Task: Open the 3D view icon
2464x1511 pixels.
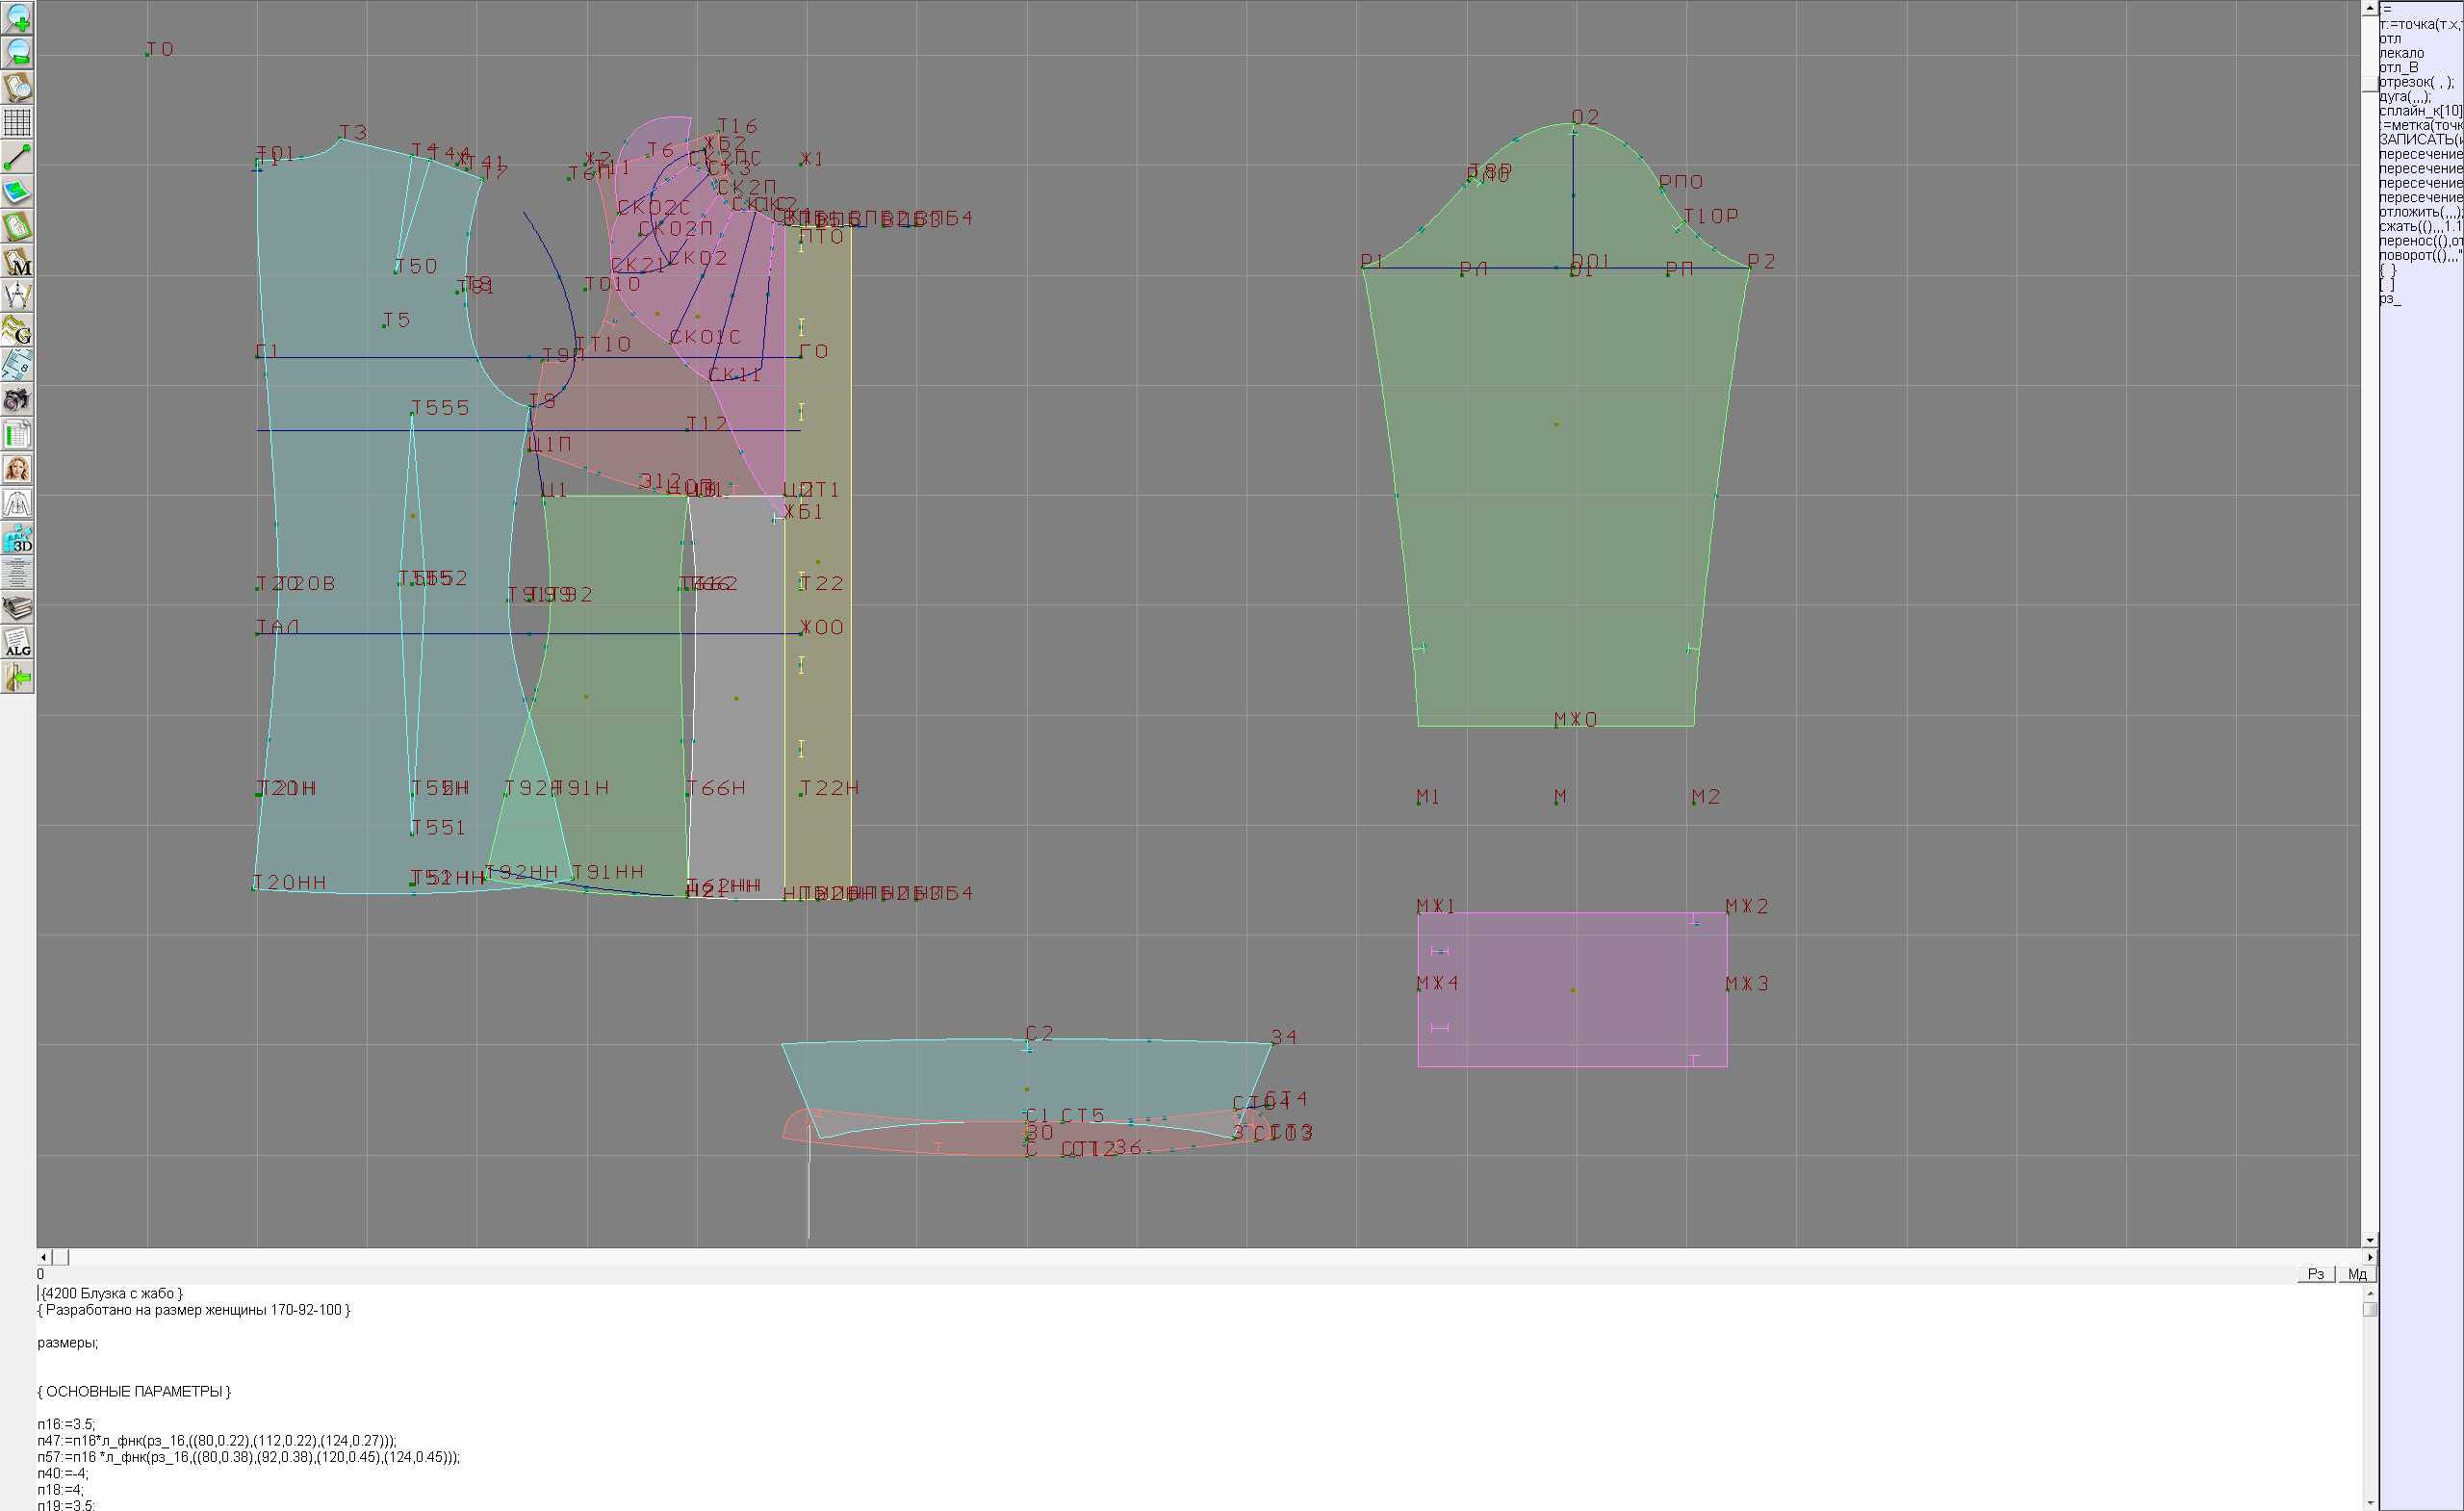Action: click(17, 539)
